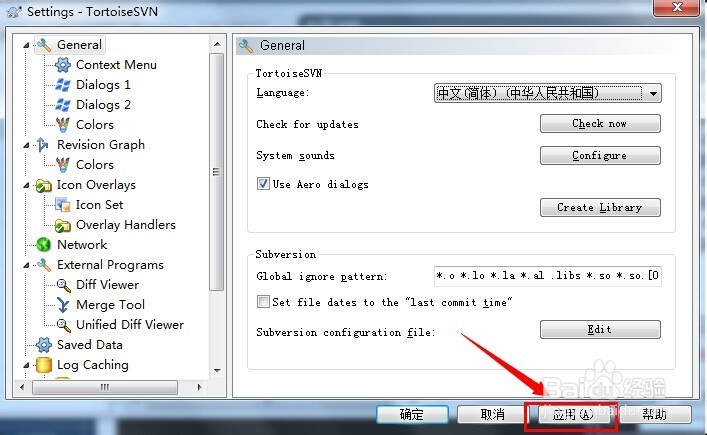Screen dimensions: 707x435
Task: Click the Check now button
Action: 600,124
